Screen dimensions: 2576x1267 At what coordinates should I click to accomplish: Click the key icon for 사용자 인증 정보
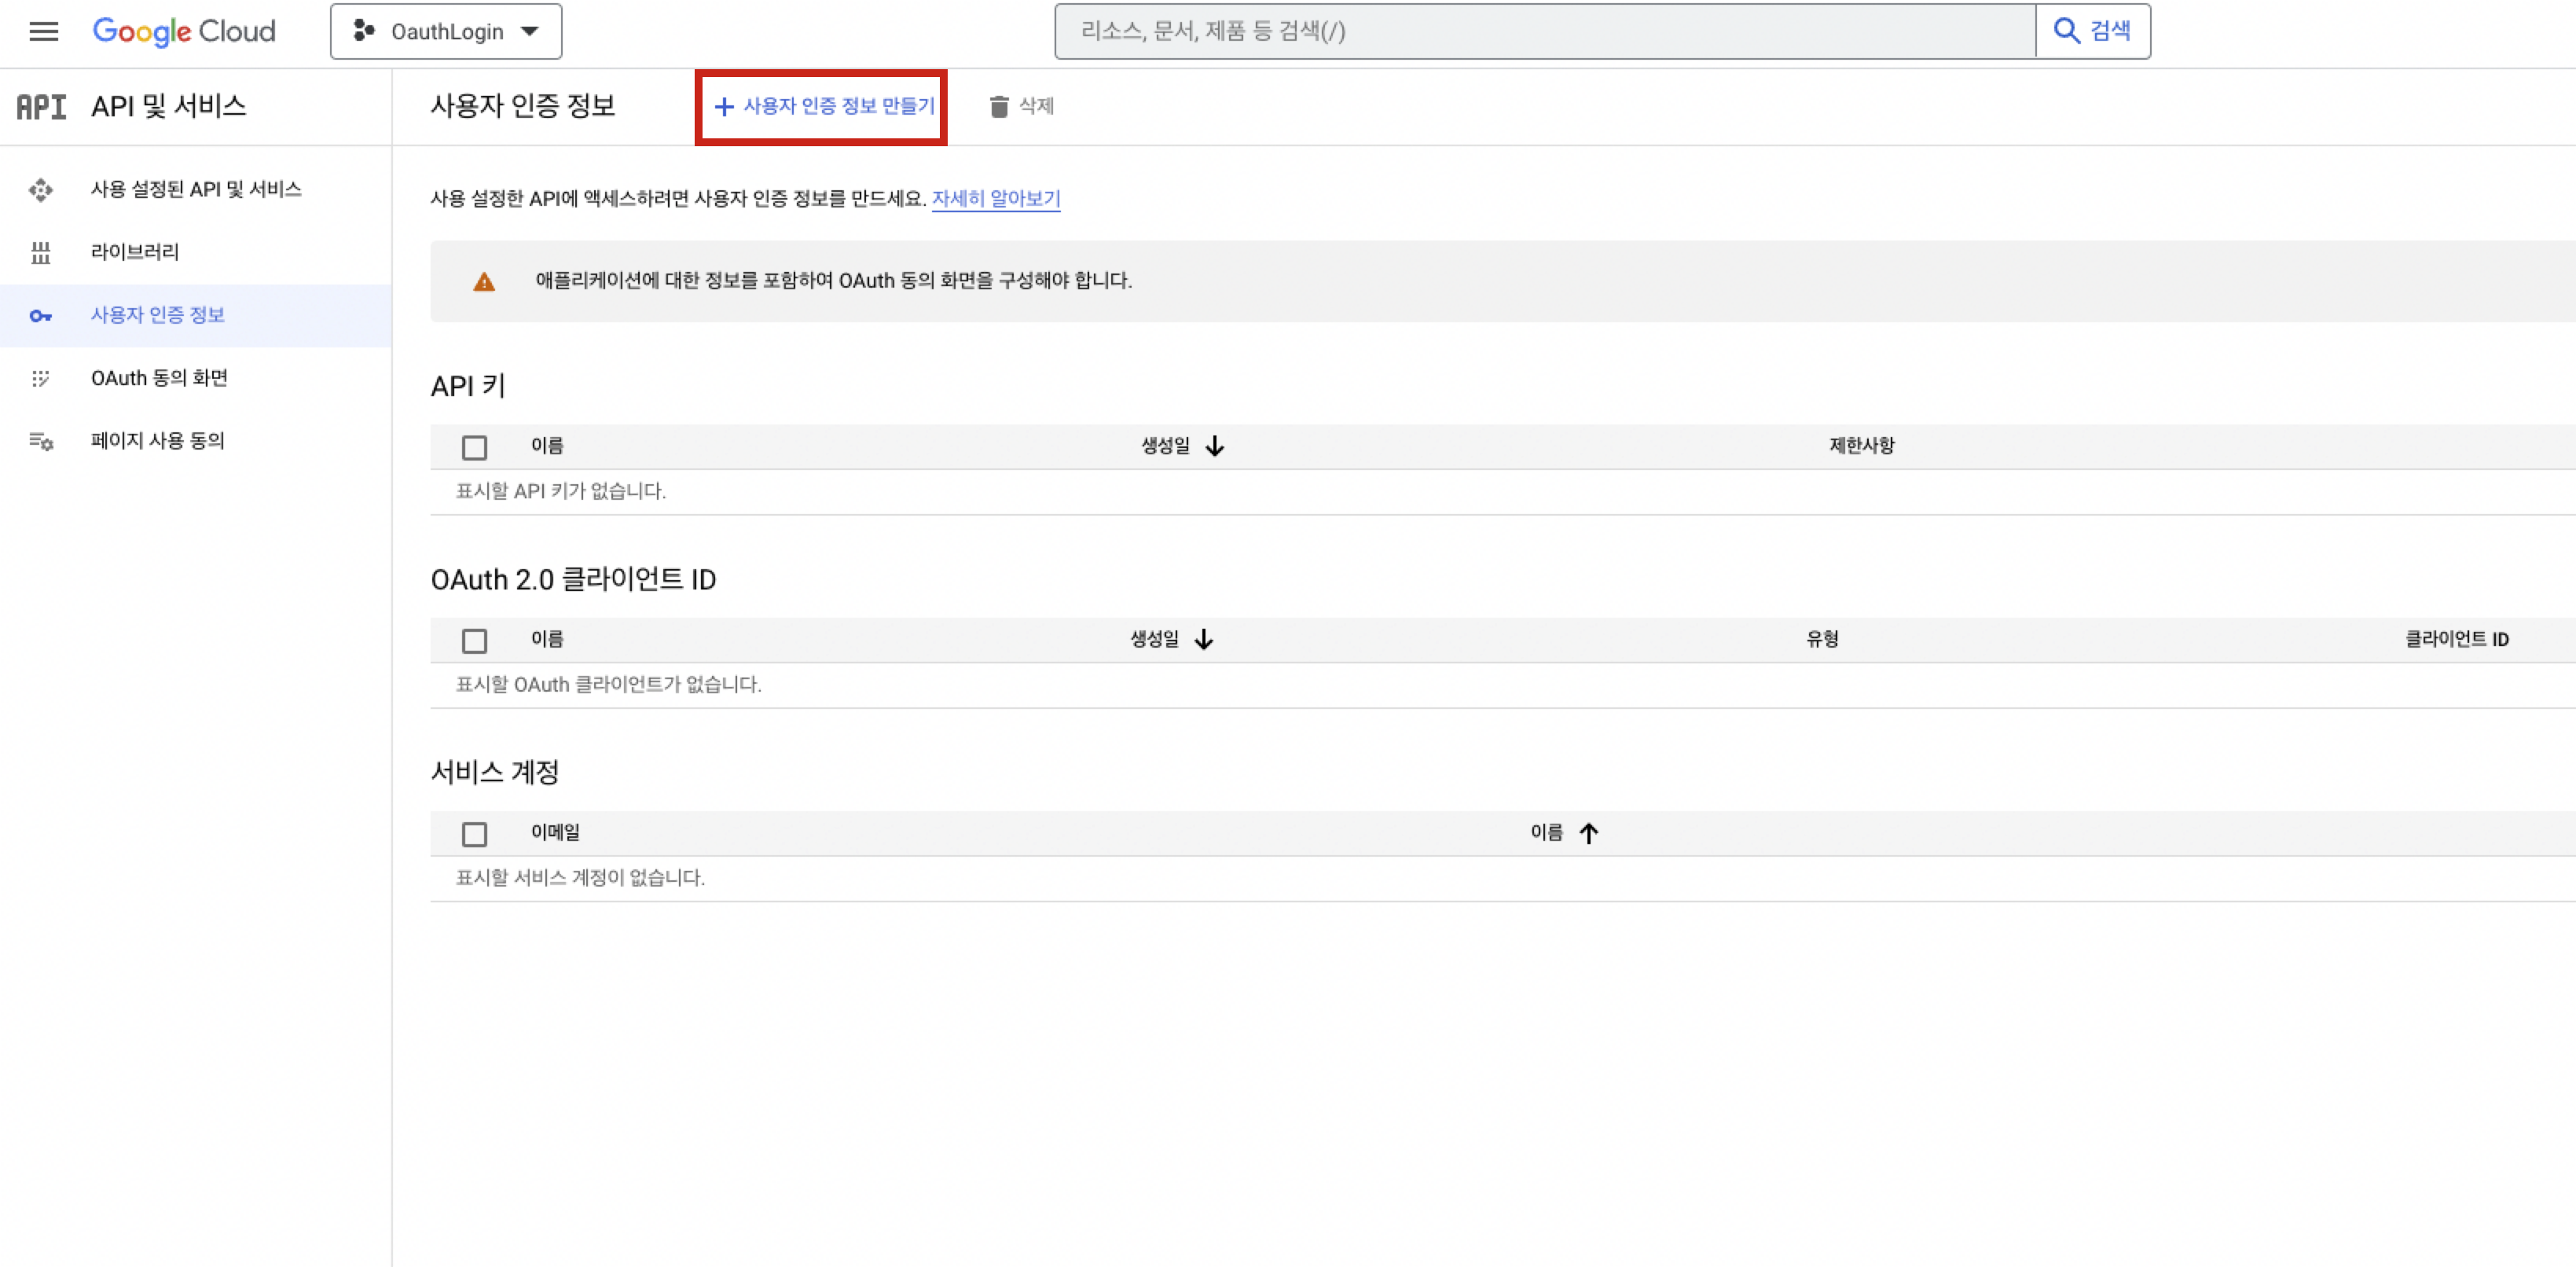click(x=41, y=316)
